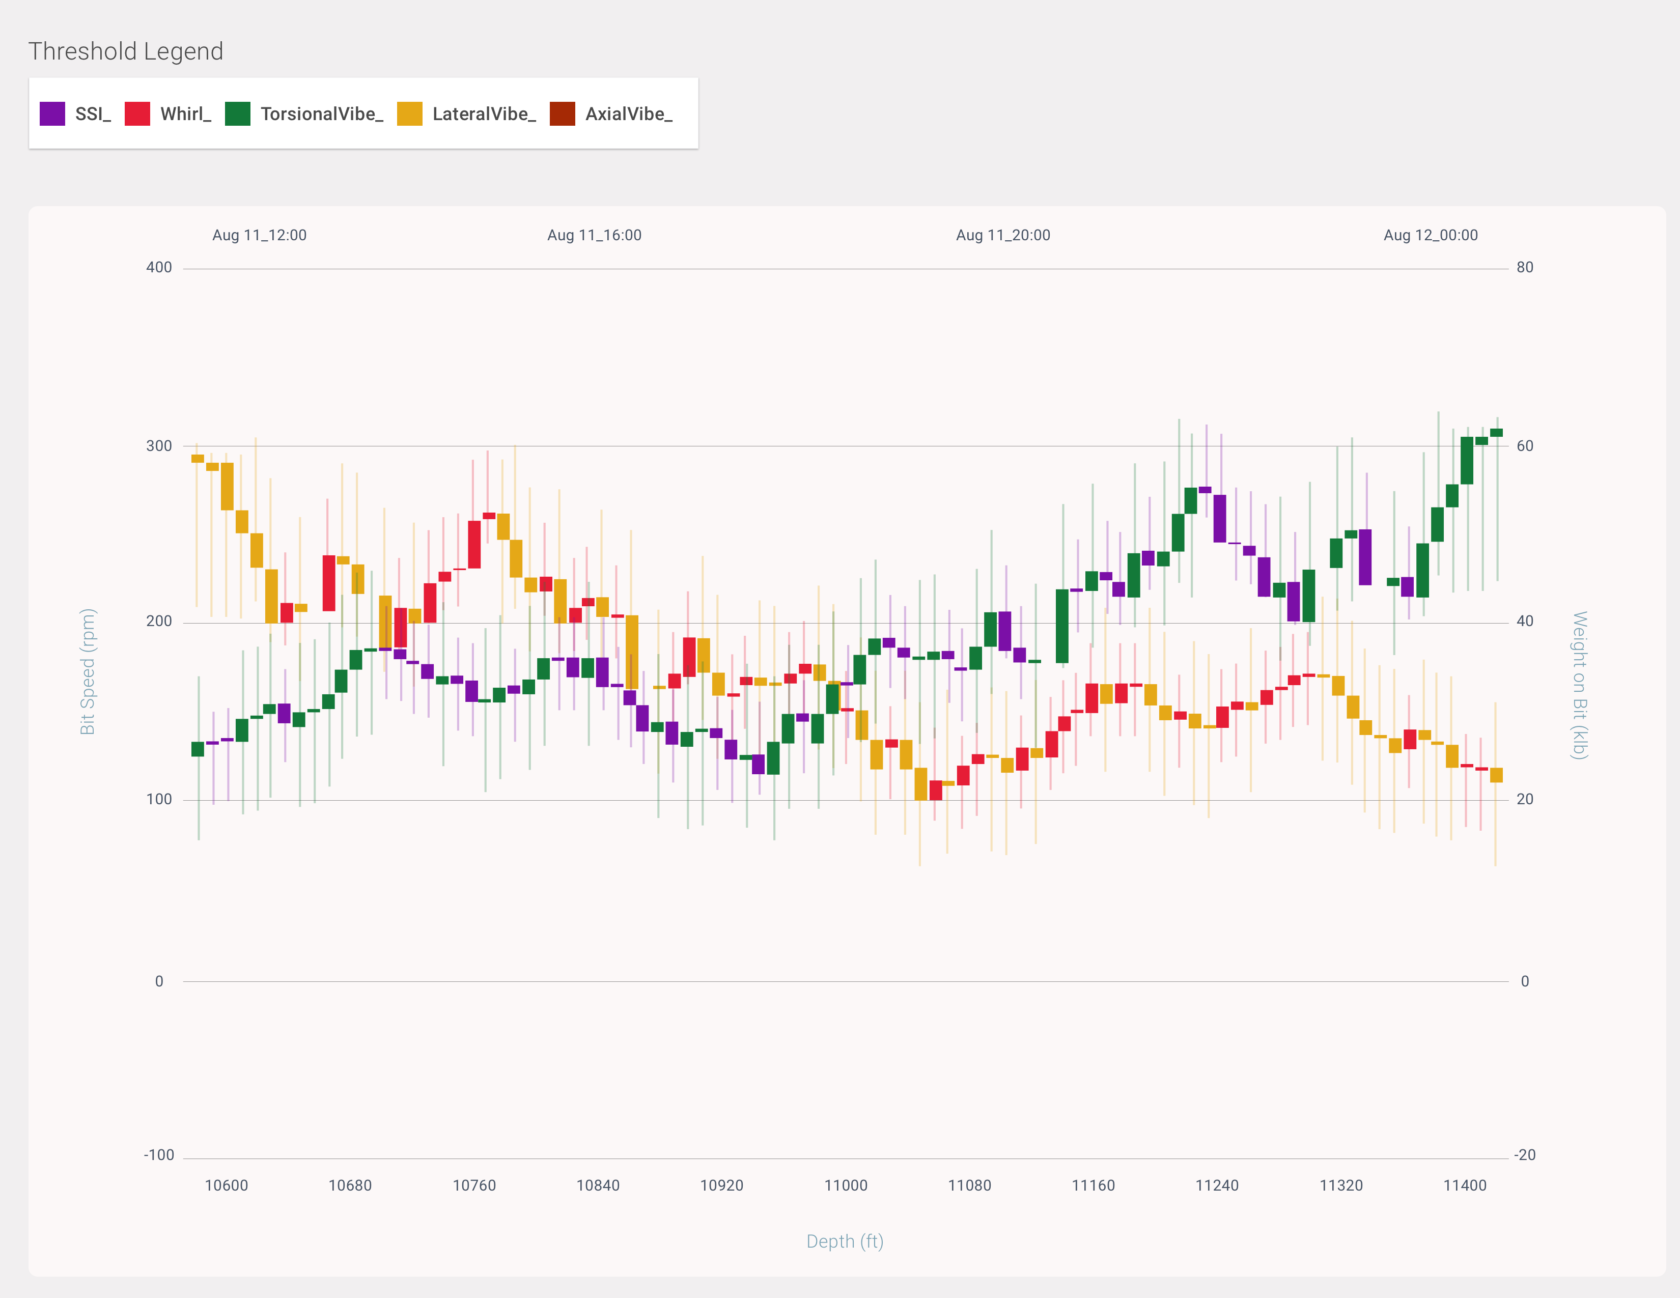
Task: Click the green TorsionalVibe_ legend swatch
Action: (x=238, y=114)
